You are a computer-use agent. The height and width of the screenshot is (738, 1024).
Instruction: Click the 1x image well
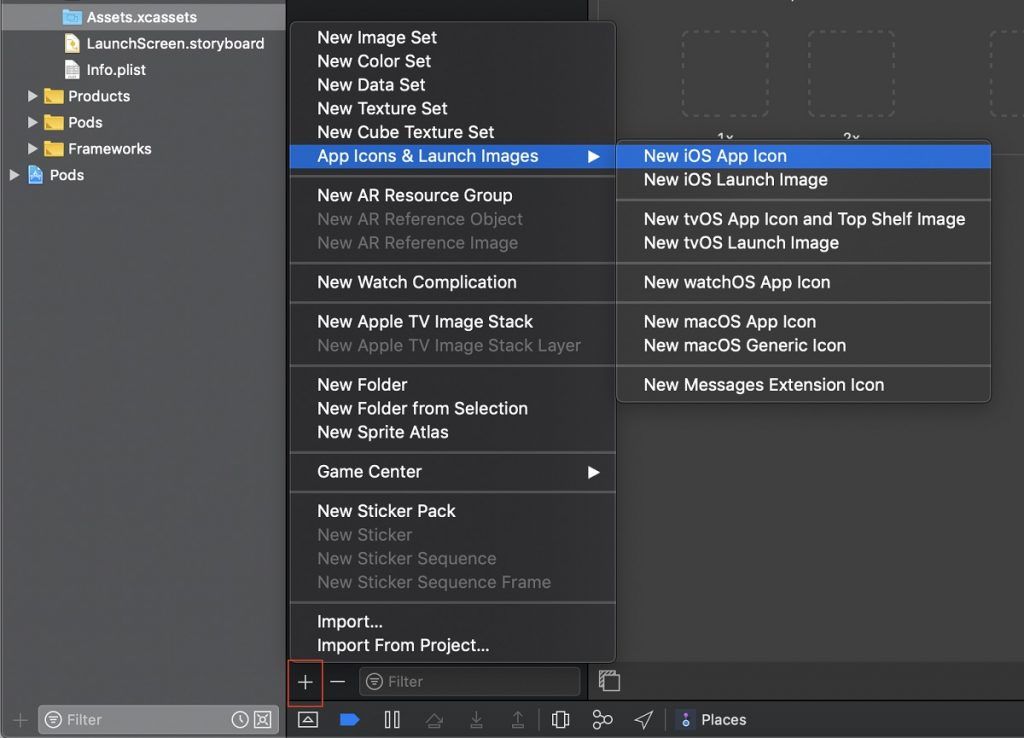725,74
